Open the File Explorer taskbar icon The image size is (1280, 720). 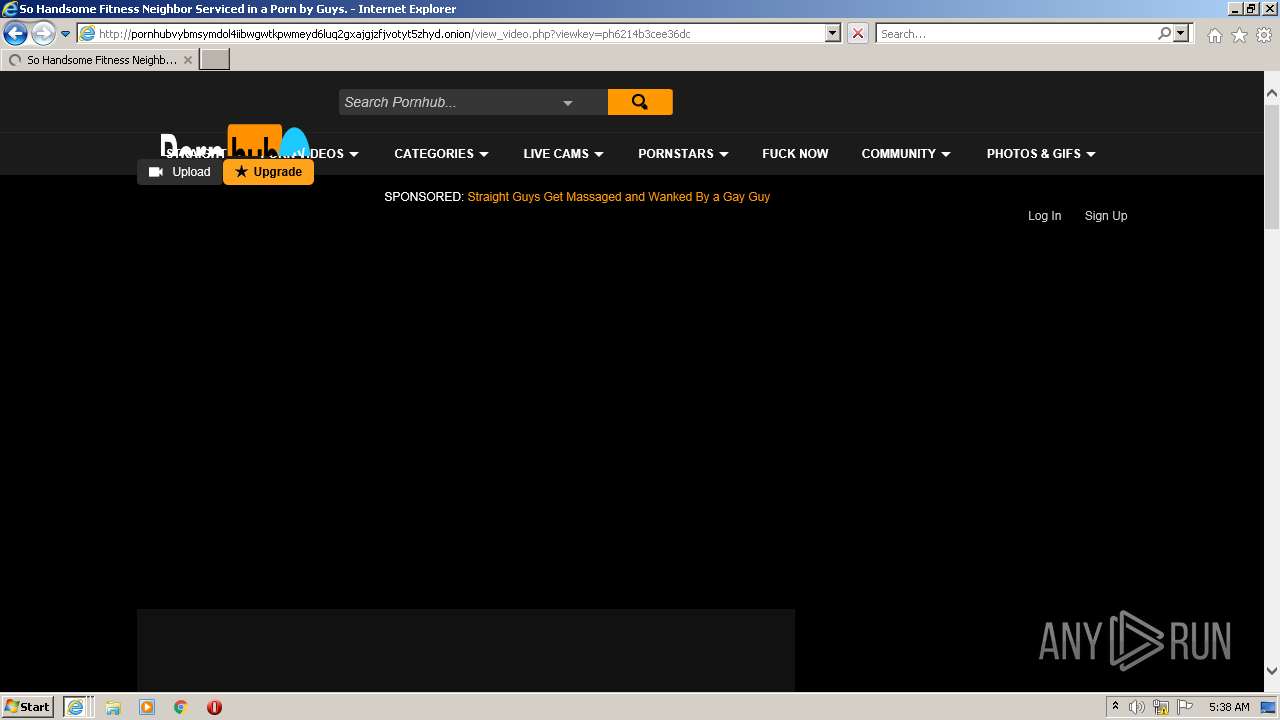(113, 707)
